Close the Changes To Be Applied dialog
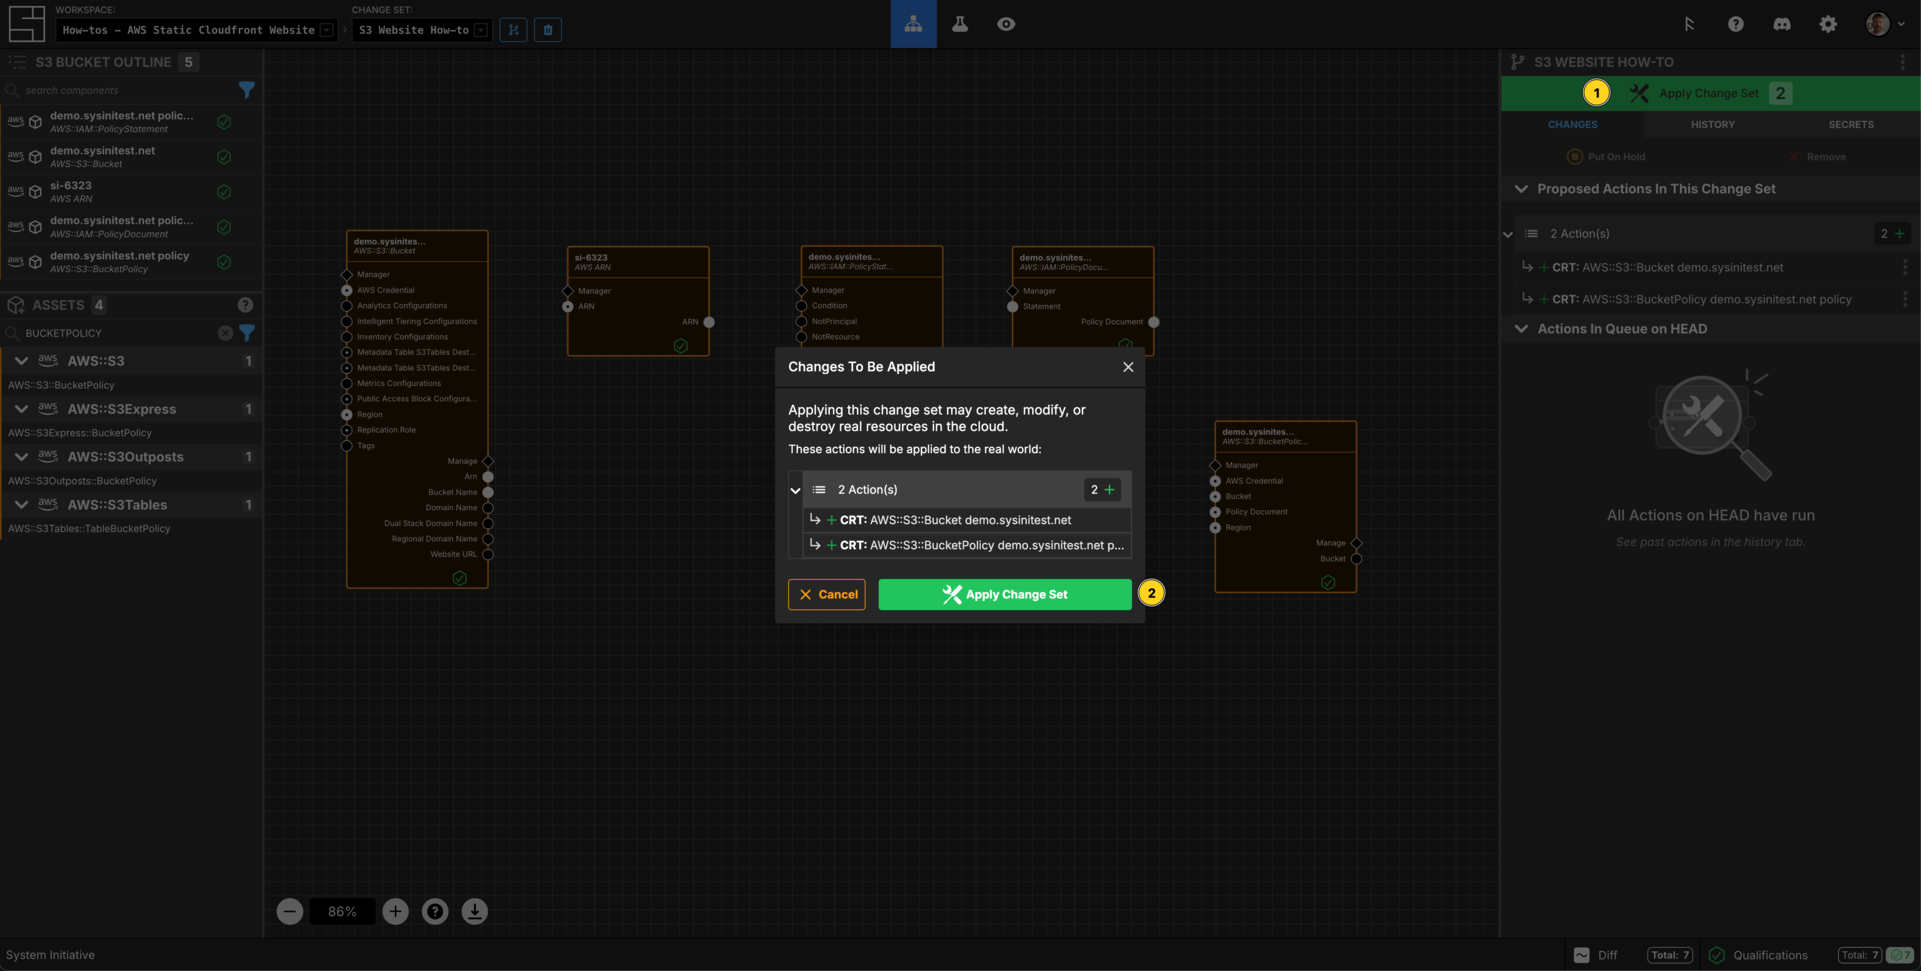 (x=1128, y=367)
